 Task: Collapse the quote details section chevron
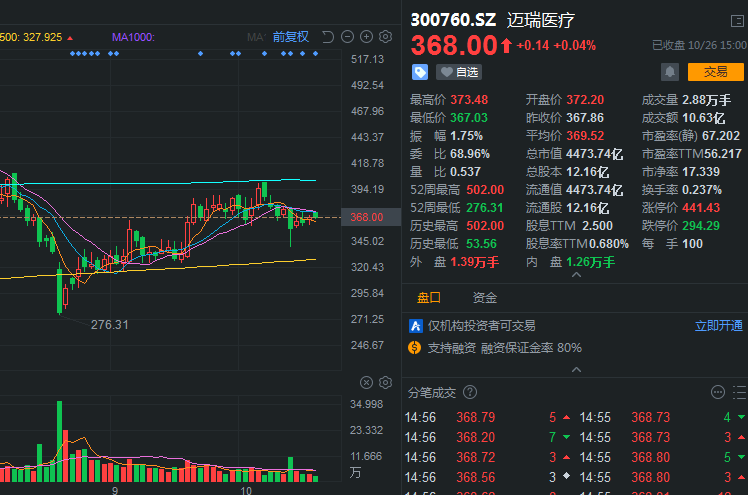(576, 275)
